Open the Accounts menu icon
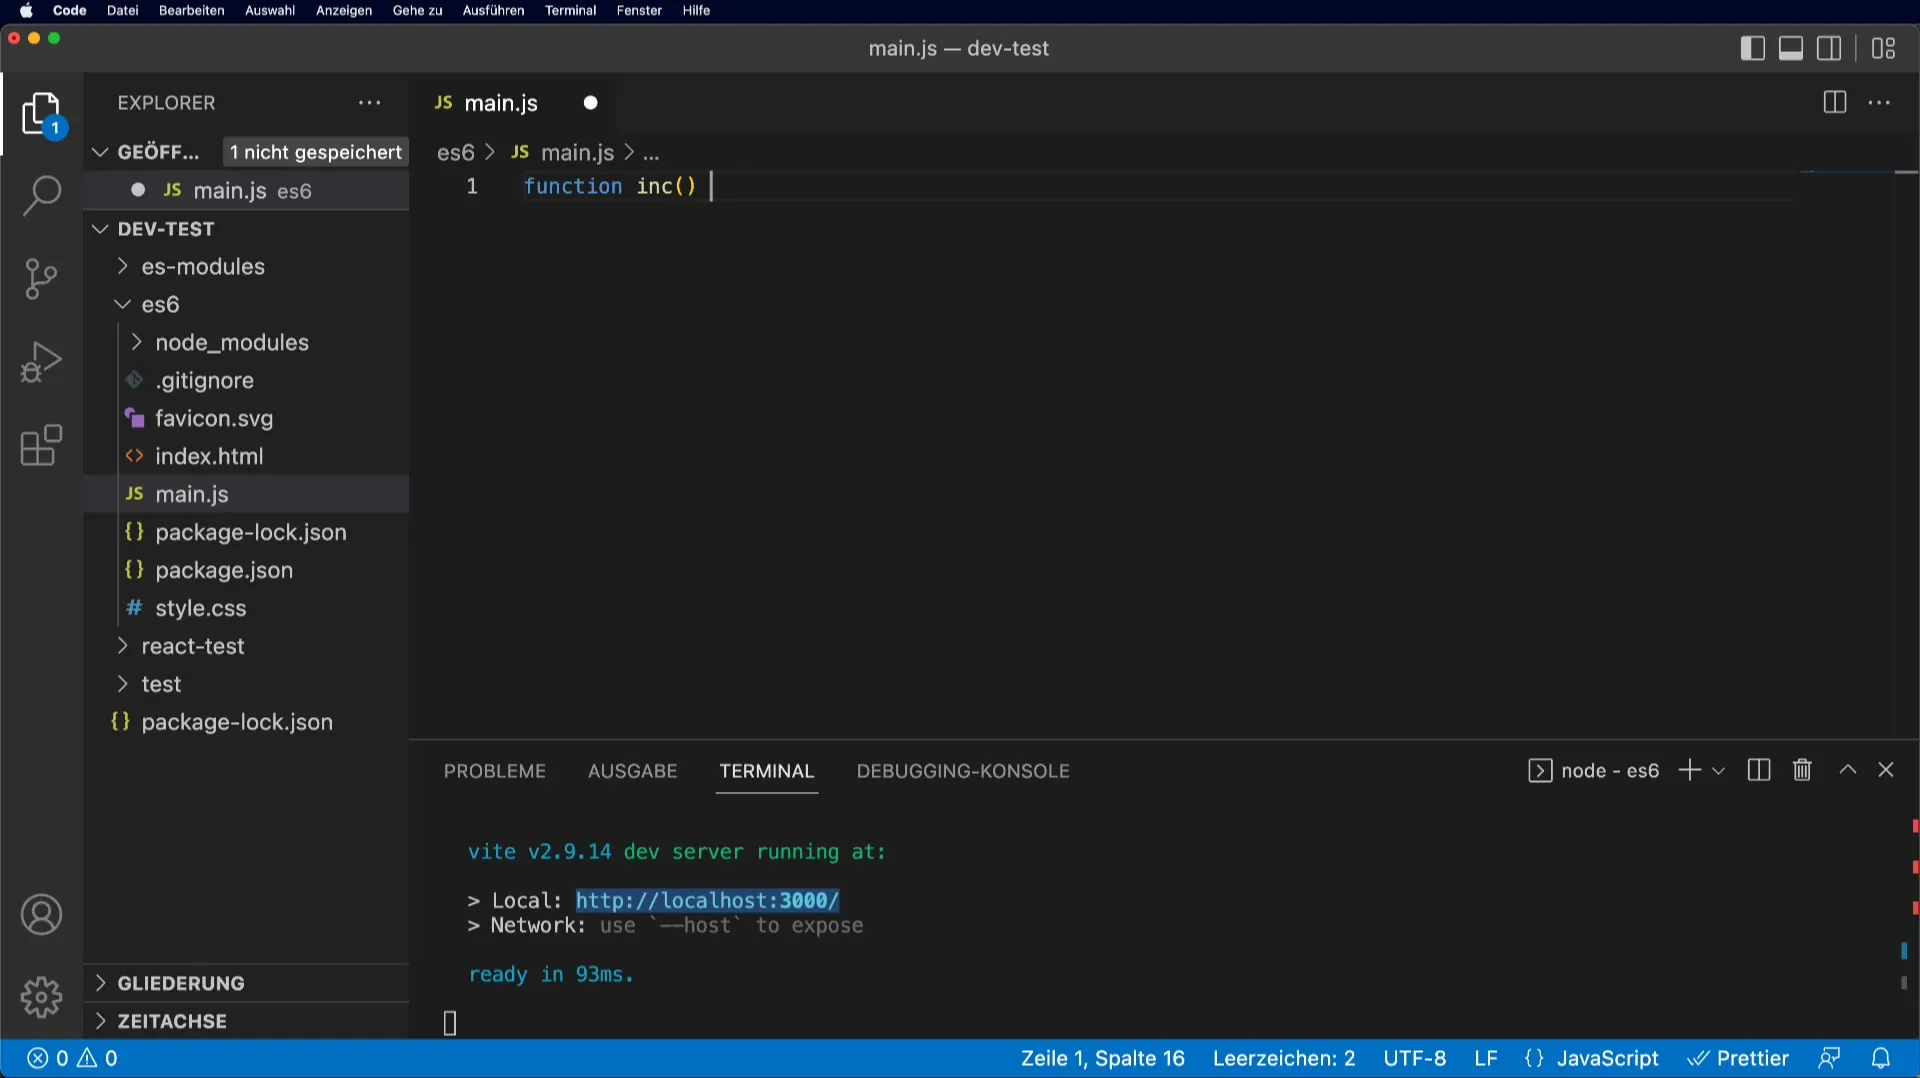This screenshot has width=1920, height=1078. pyautogui.click(x=41, y=915)
